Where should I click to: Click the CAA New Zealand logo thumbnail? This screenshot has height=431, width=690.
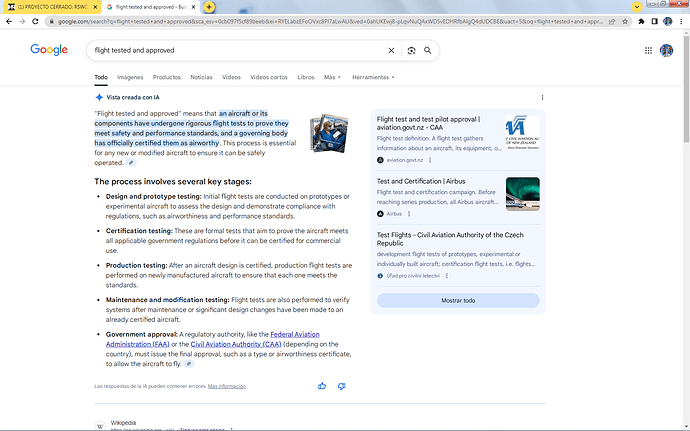tap(523, 133)
